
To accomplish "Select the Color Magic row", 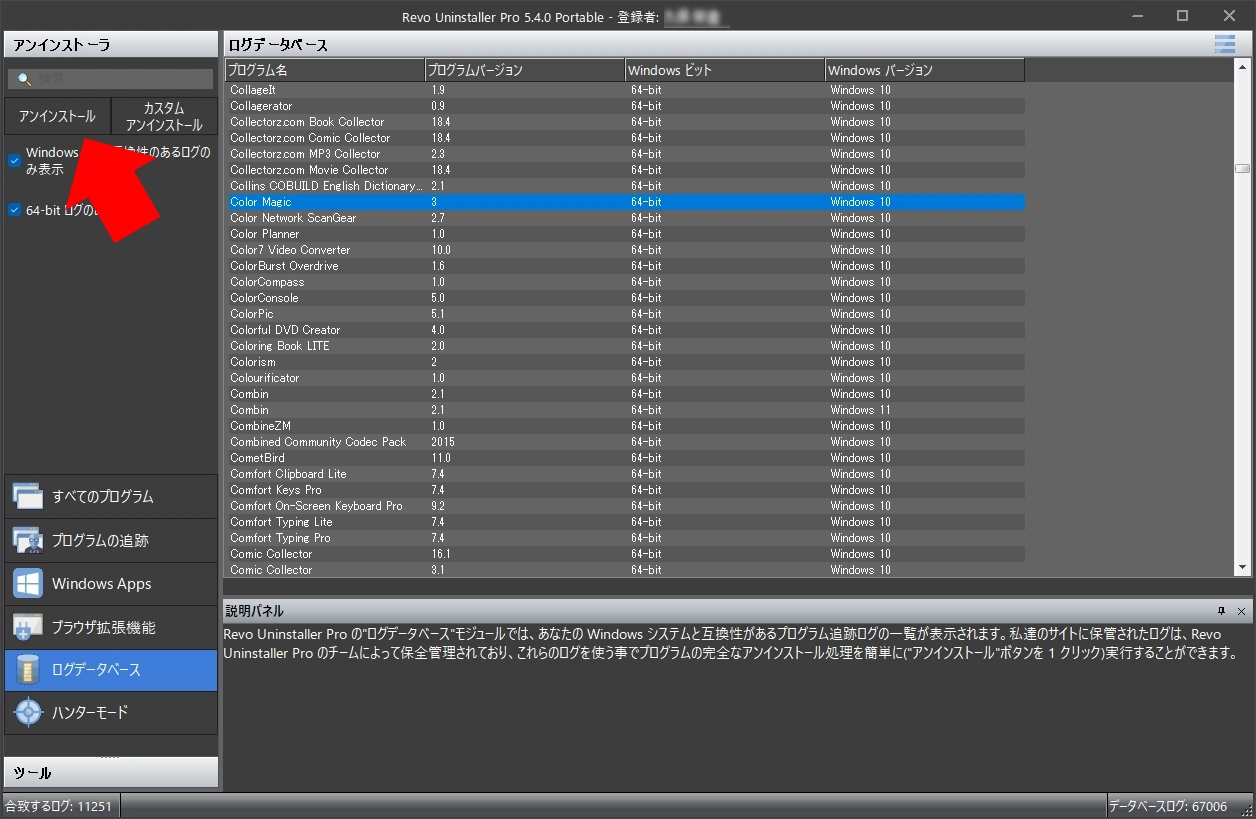I will click(625, 202).
